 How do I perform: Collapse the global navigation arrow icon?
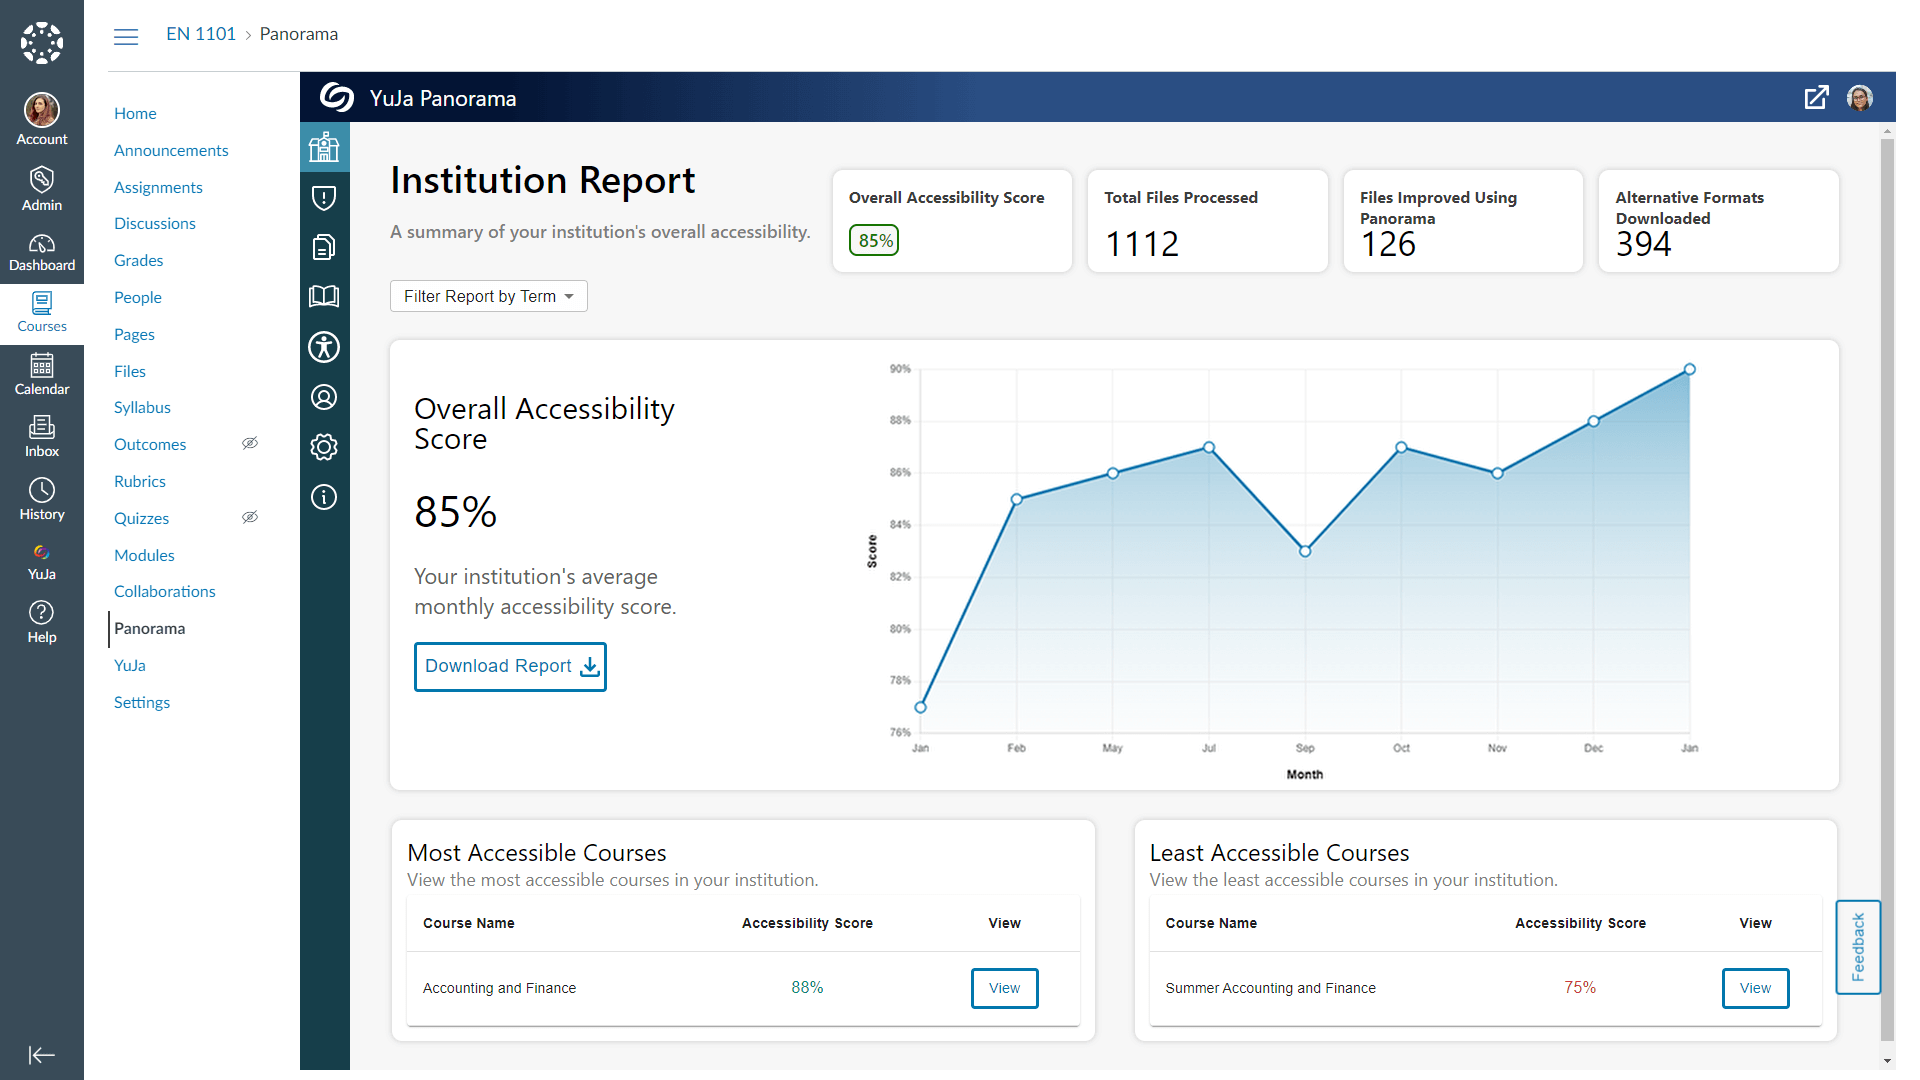point(42,1055)
